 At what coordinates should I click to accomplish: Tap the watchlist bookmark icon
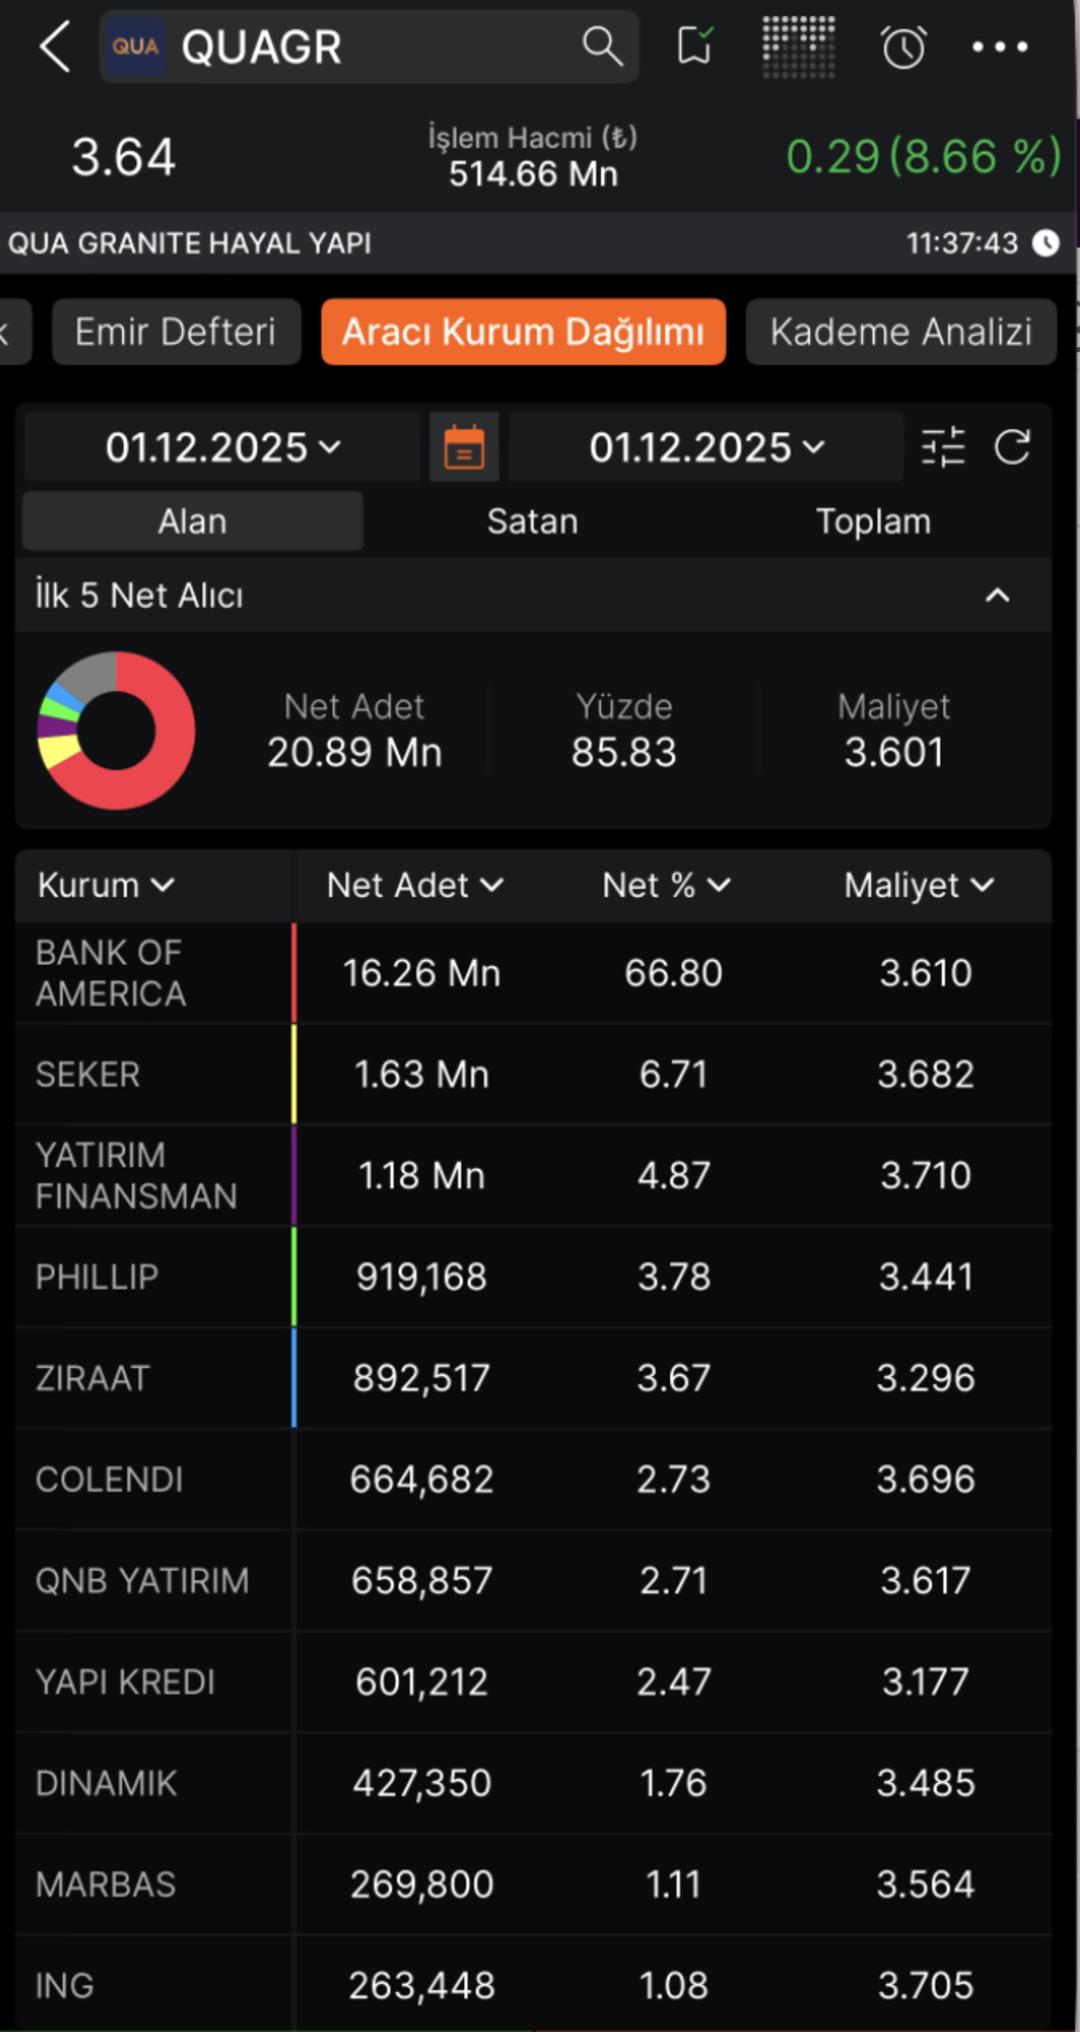695,46
